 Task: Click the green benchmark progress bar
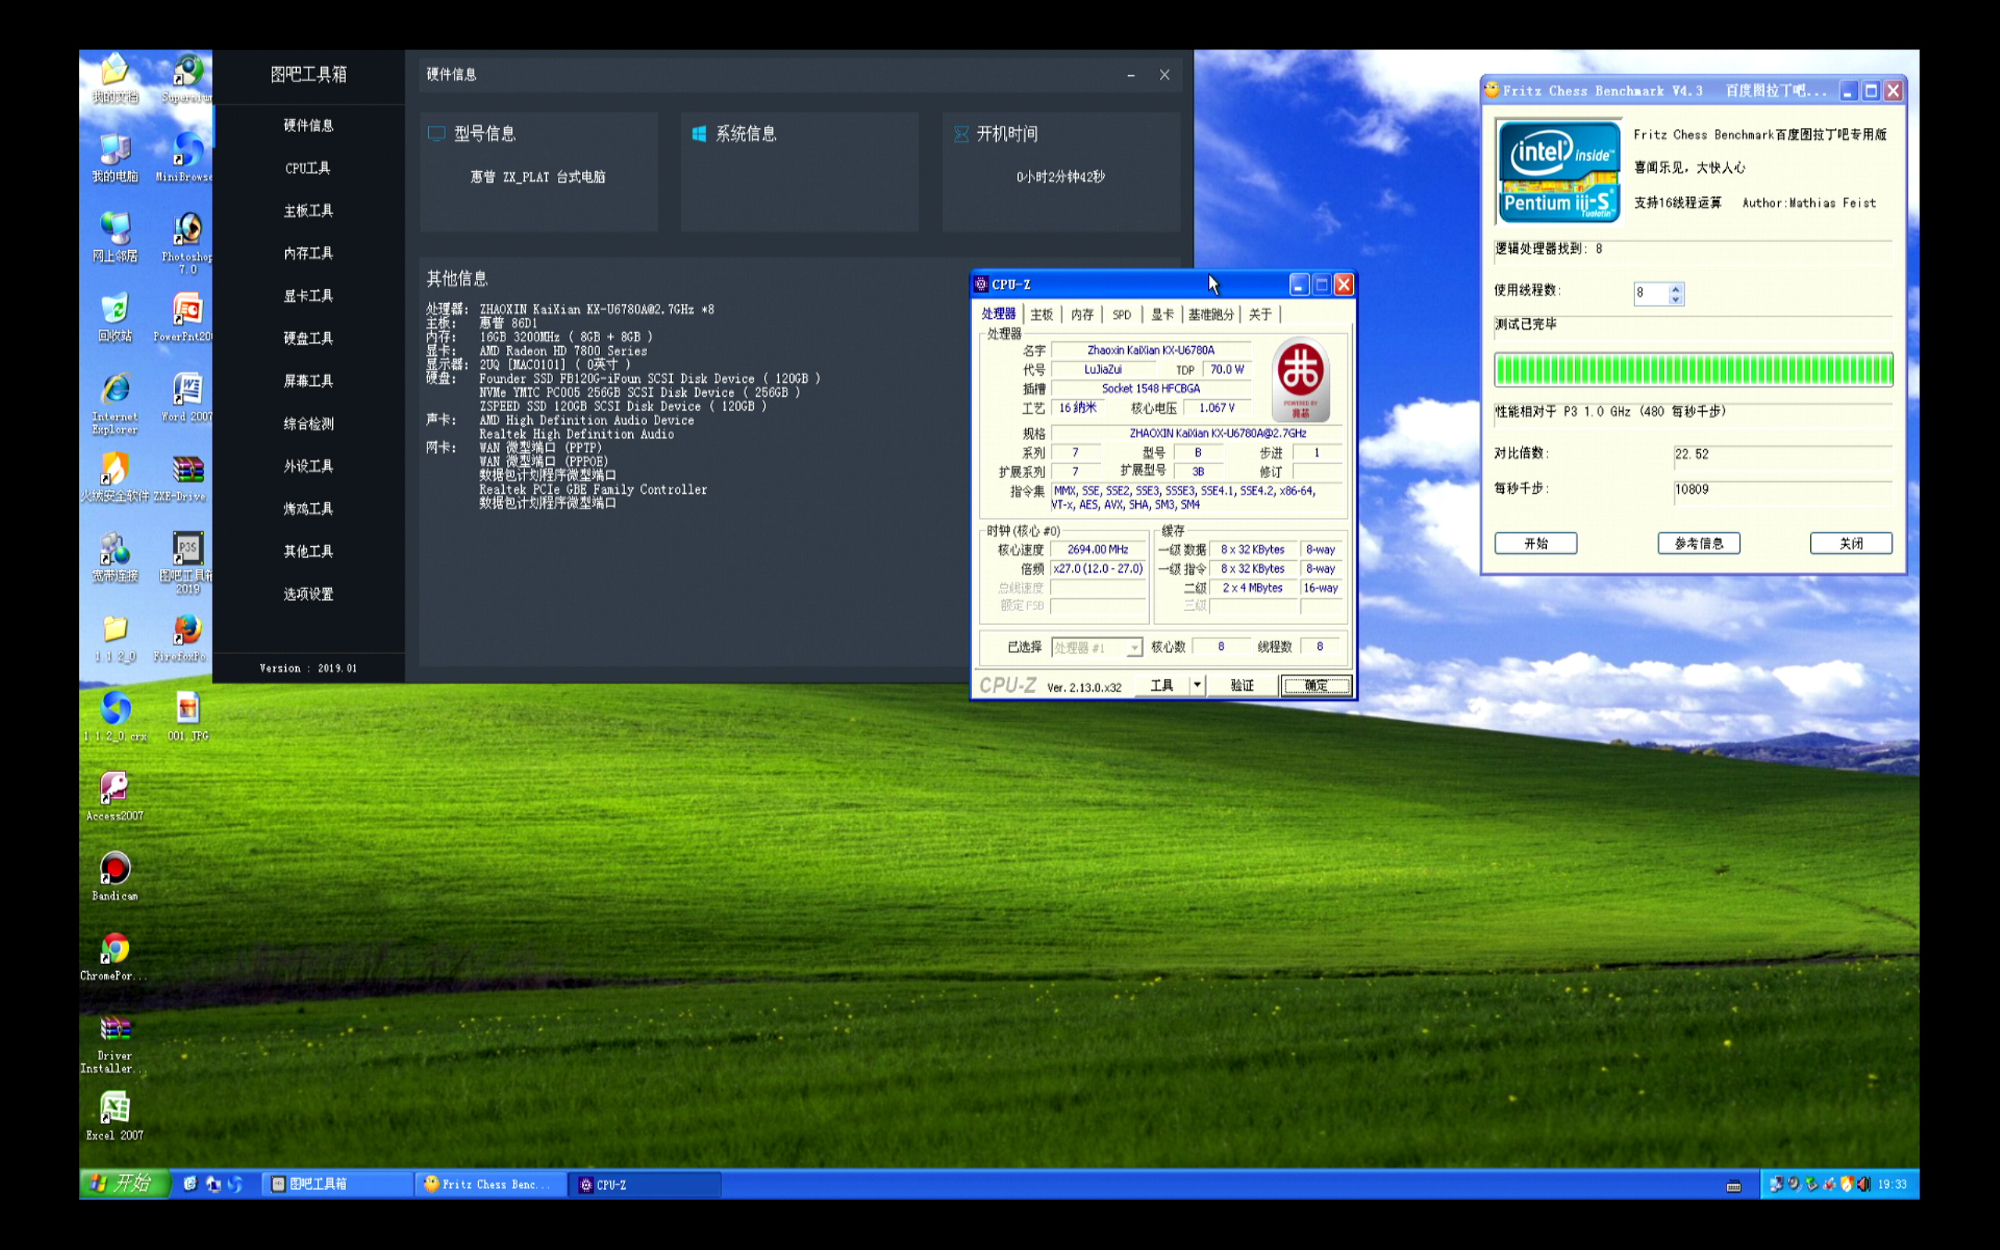click(1693, 370)
